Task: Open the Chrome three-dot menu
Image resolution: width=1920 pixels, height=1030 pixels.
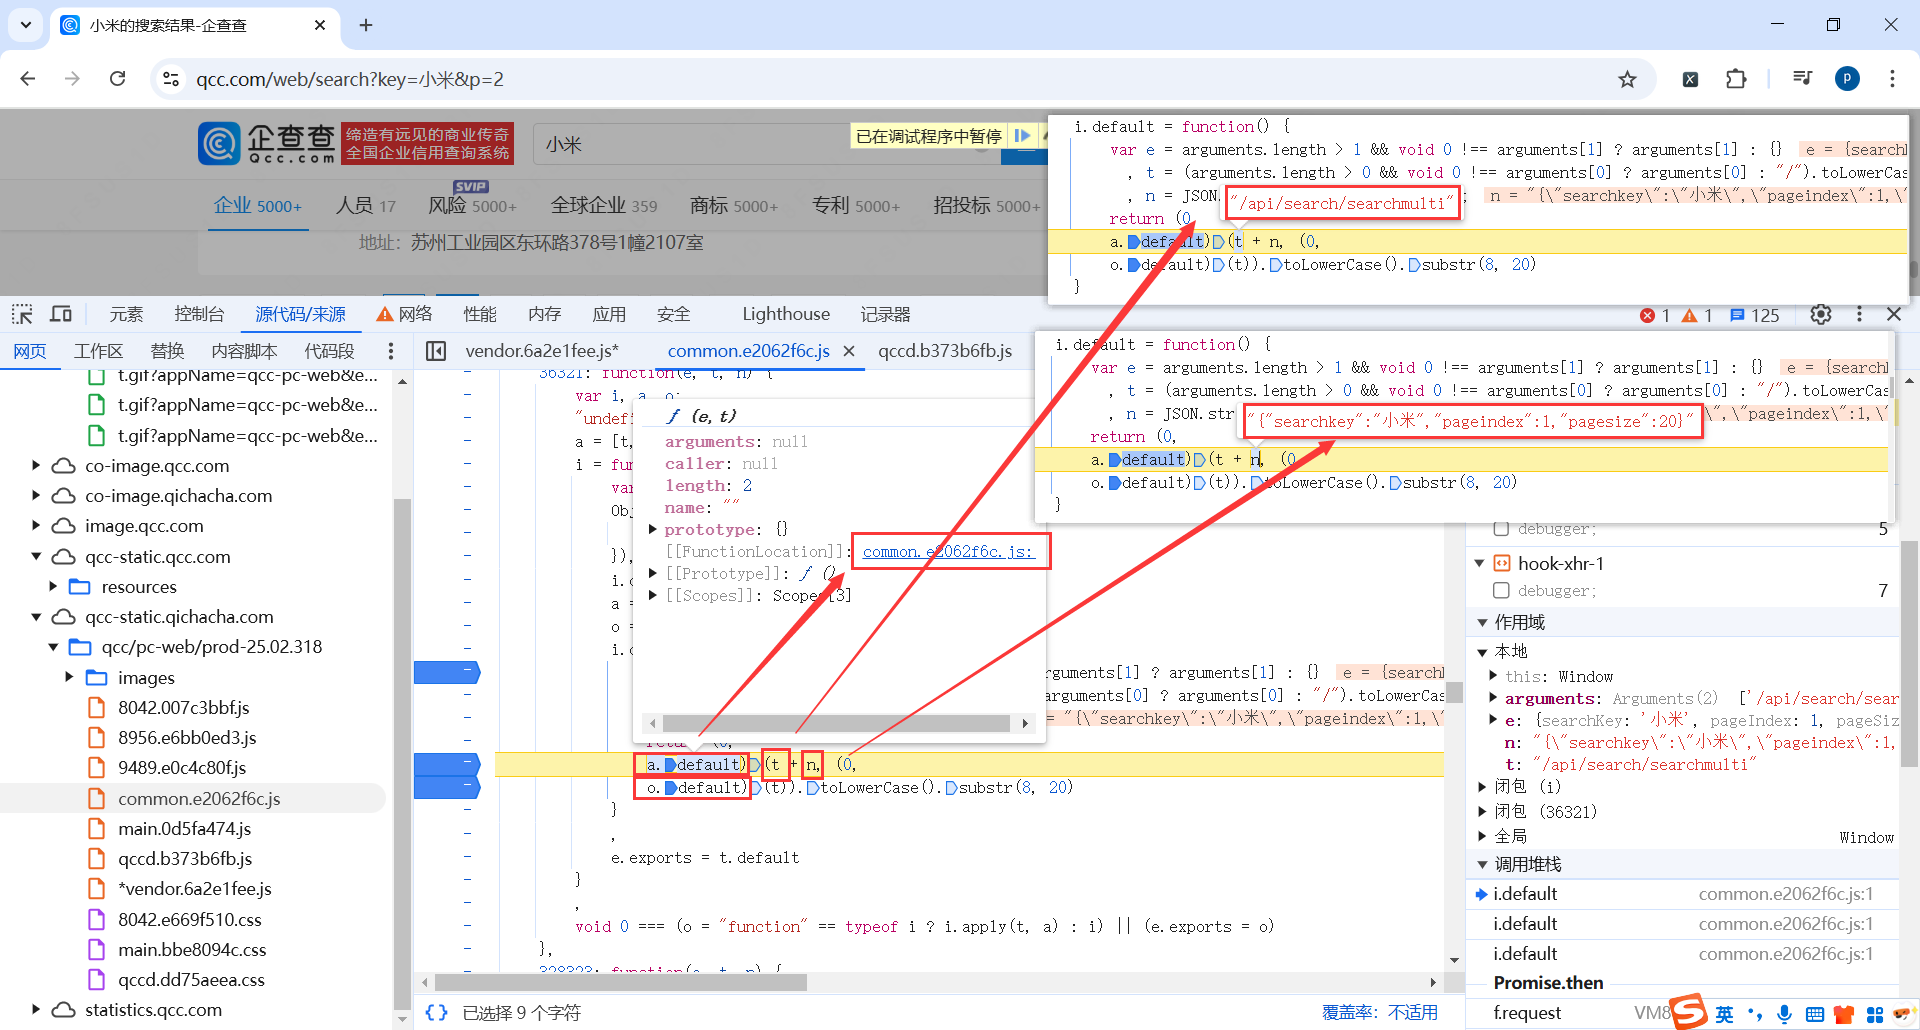Action: click(x=1892, y=79)
